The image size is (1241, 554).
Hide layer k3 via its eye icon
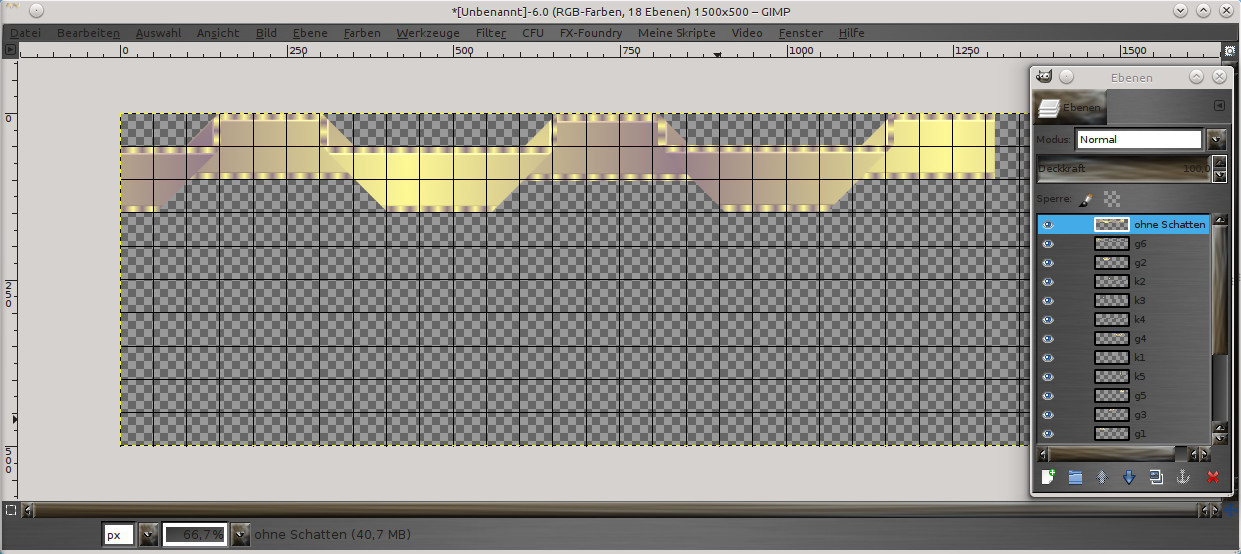[x=1048, y=301]
